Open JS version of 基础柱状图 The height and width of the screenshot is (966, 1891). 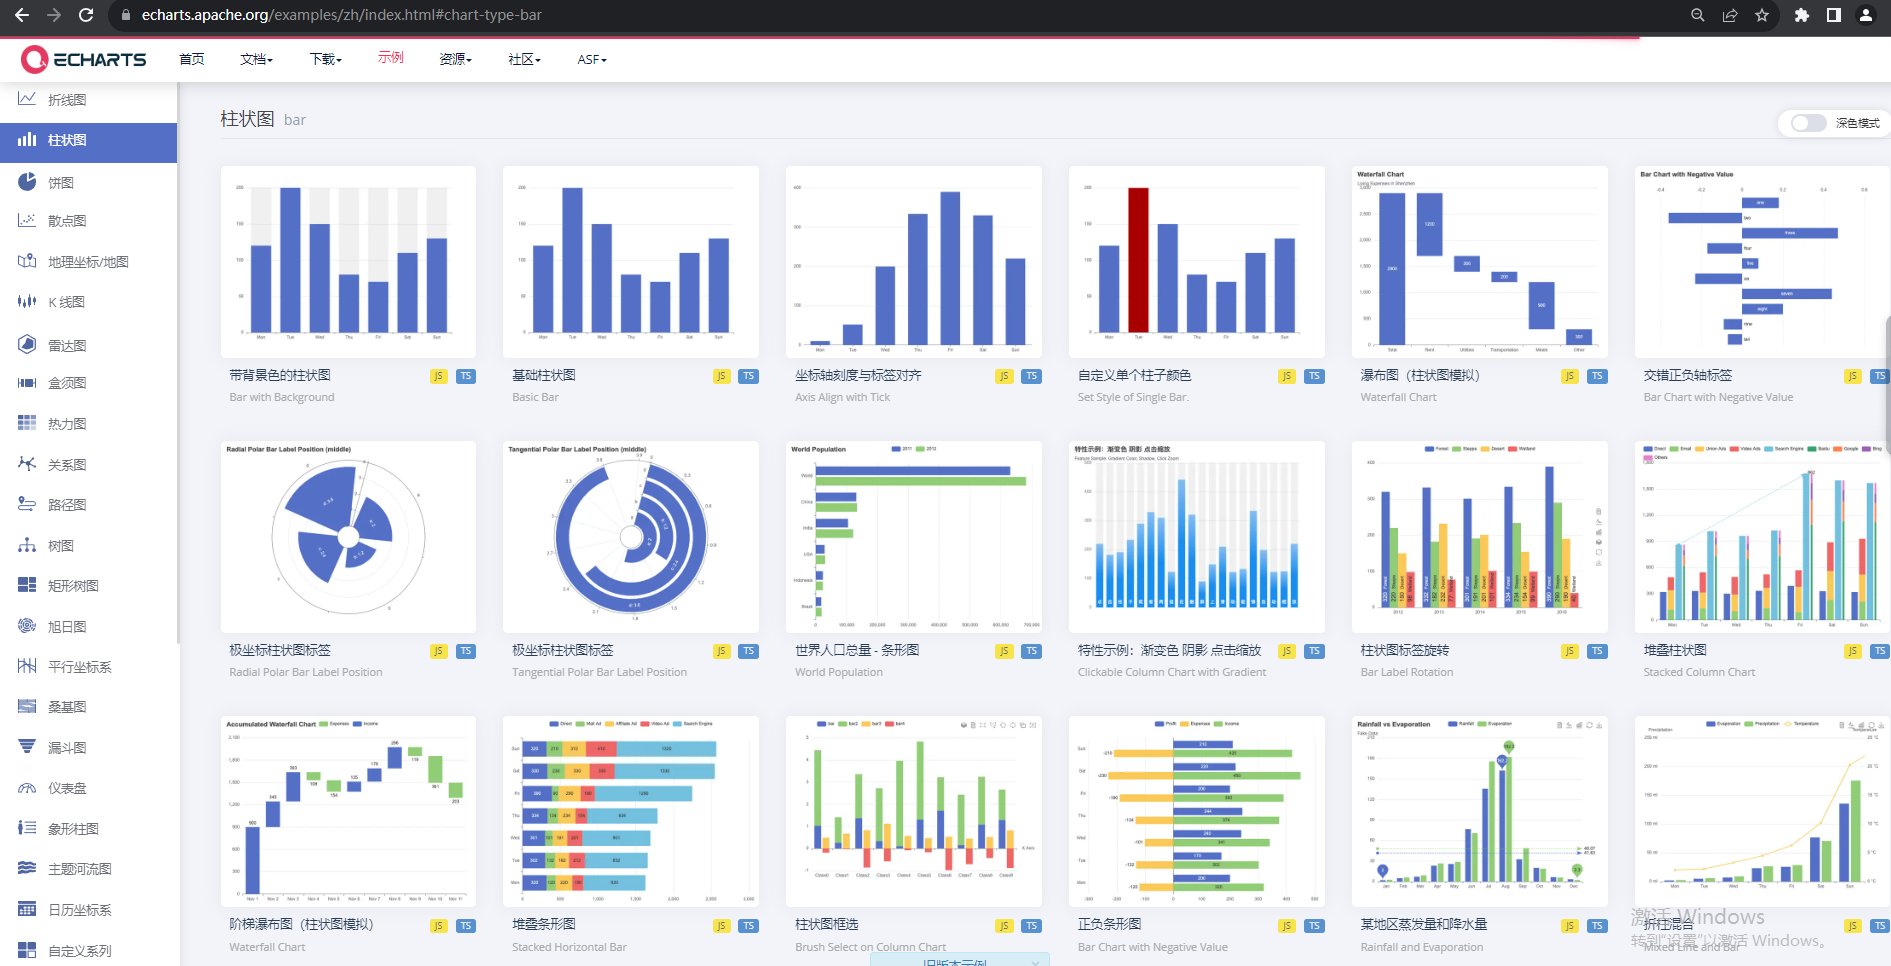(x=721, y=376)
